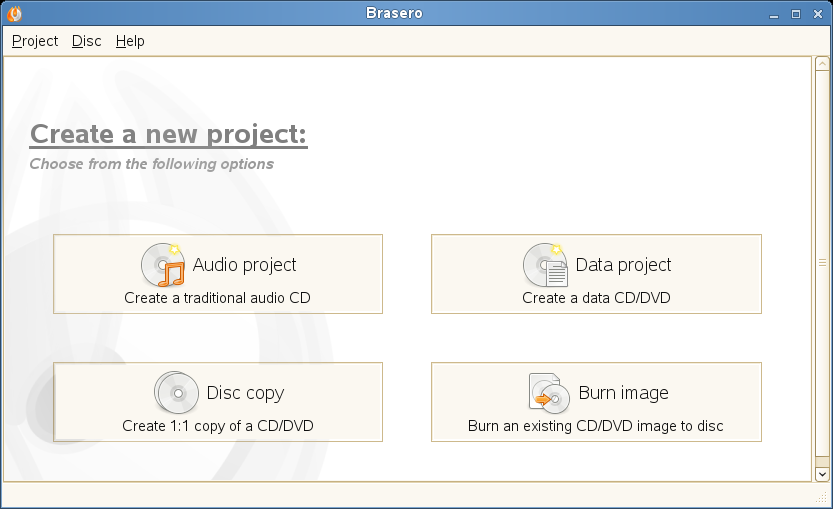Screen dimensions: 833x509
Task: Click the double disc copy icon
Action: 176,393
